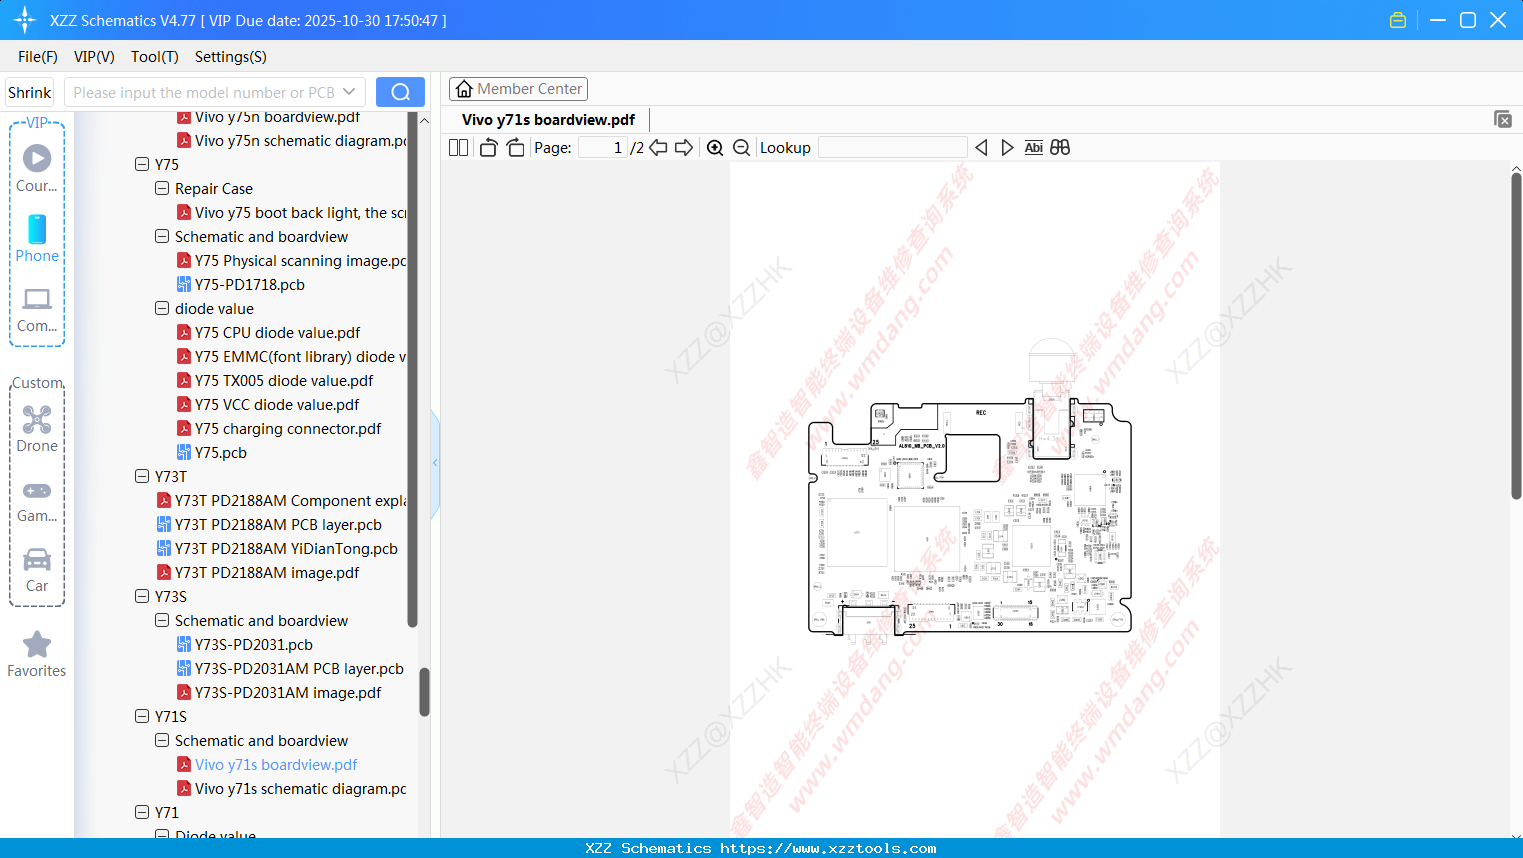Go to next page arrow
1523x858 pixels.
point(684,148)
